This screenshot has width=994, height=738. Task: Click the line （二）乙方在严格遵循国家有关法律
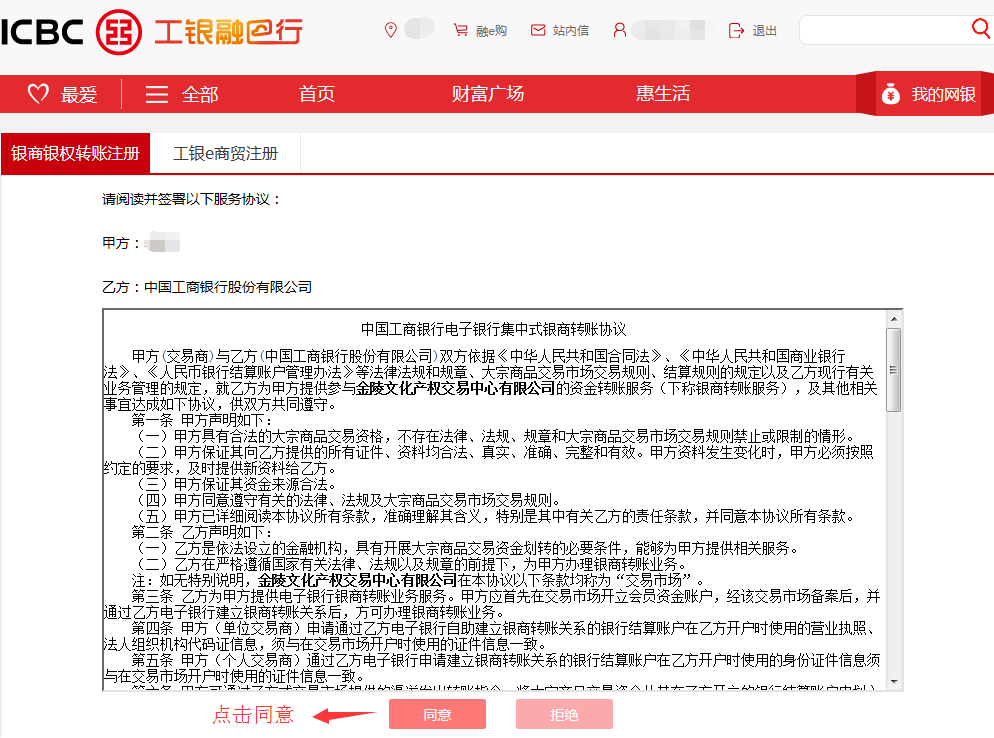point(412,564)
